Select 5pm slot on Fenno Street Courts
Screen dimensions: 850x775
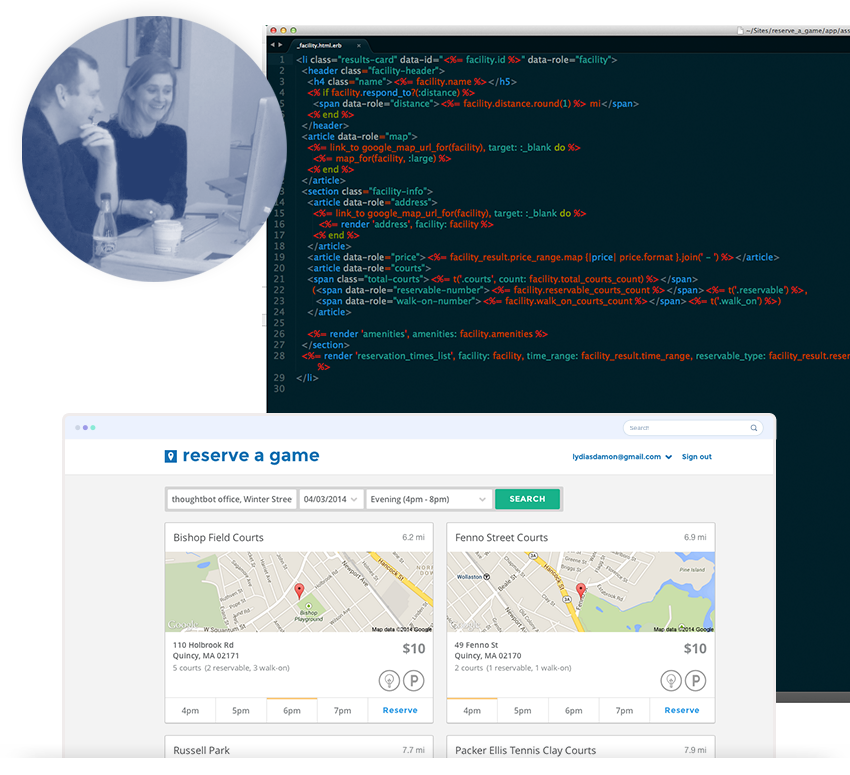523,711
